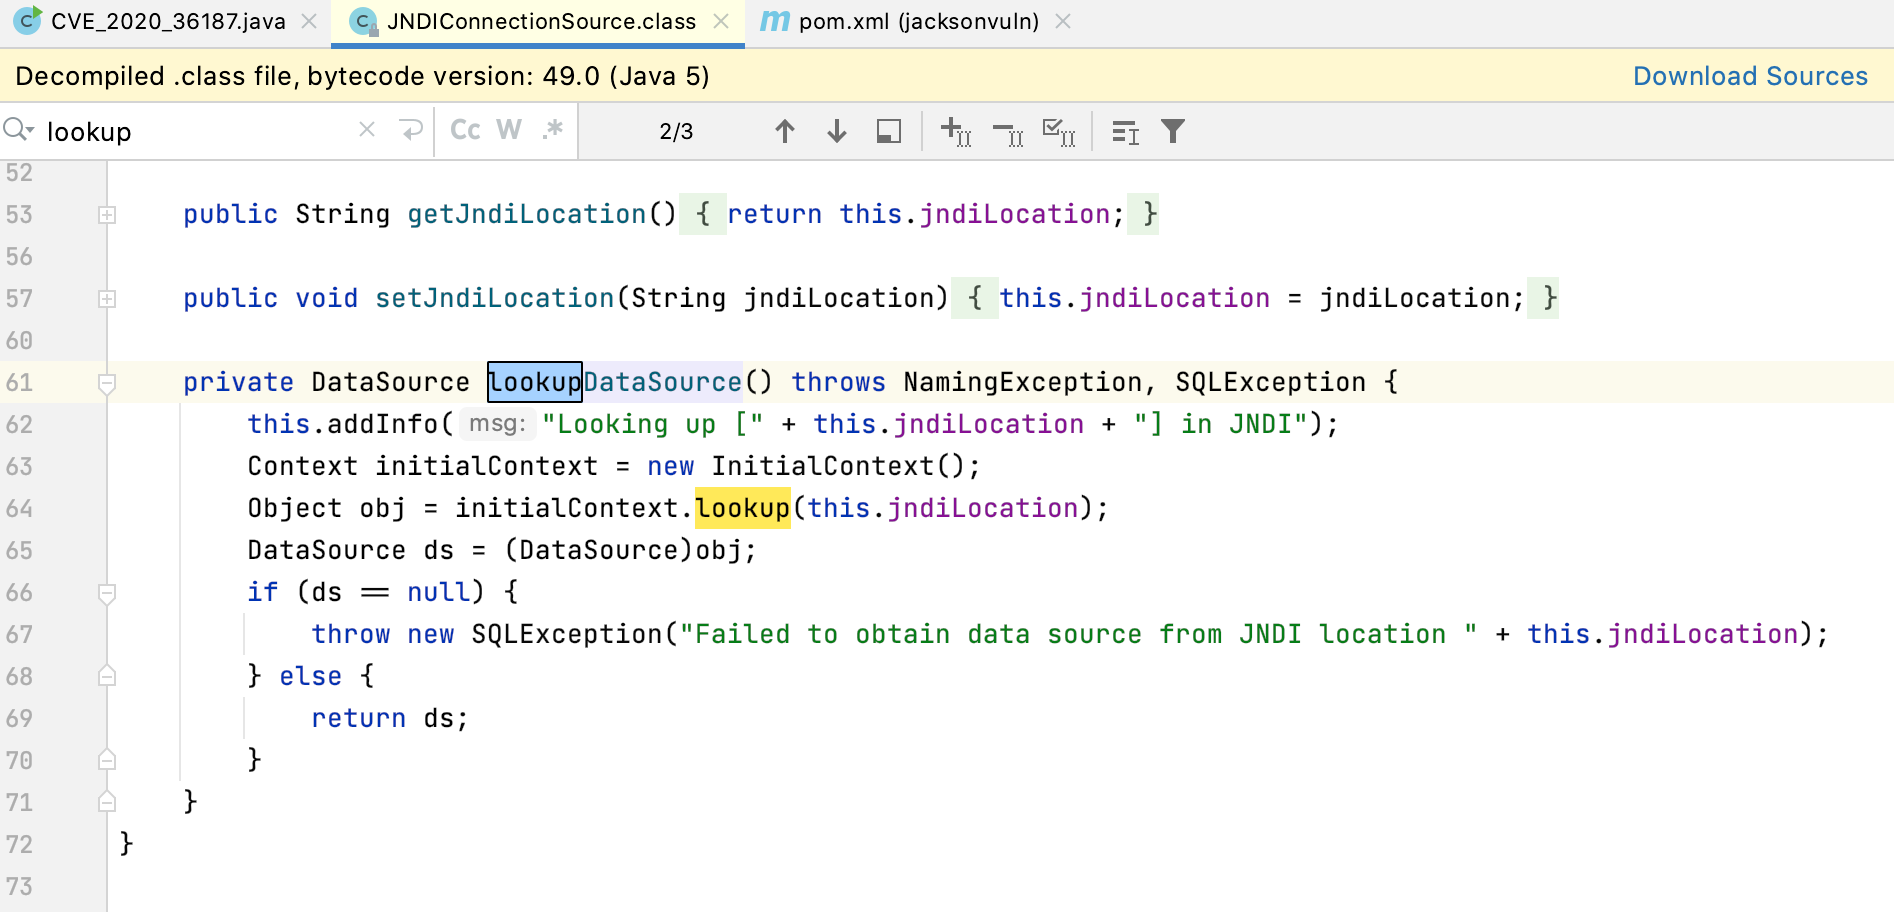Viewport: 1894px width, 912px height.
Task: Go to previous search occurrence arrow
Action: [785, 131]
